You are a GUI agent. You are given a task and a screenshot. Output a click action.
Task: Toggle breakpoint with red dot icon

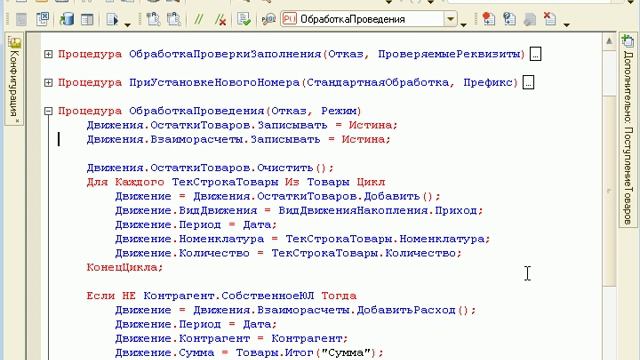(x=488, y=19)
